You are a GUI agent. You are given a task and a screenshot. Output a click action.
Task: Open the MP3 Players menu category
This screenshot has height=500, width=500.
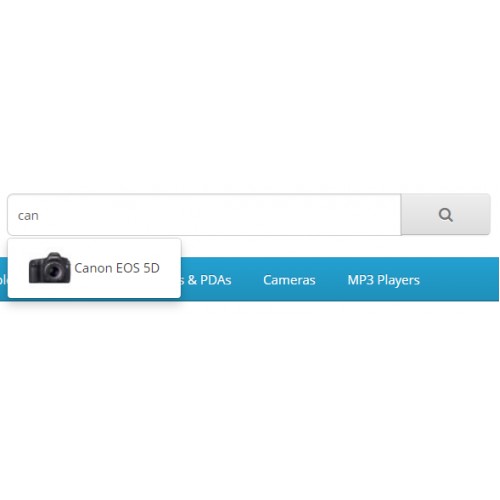[383, 280]
